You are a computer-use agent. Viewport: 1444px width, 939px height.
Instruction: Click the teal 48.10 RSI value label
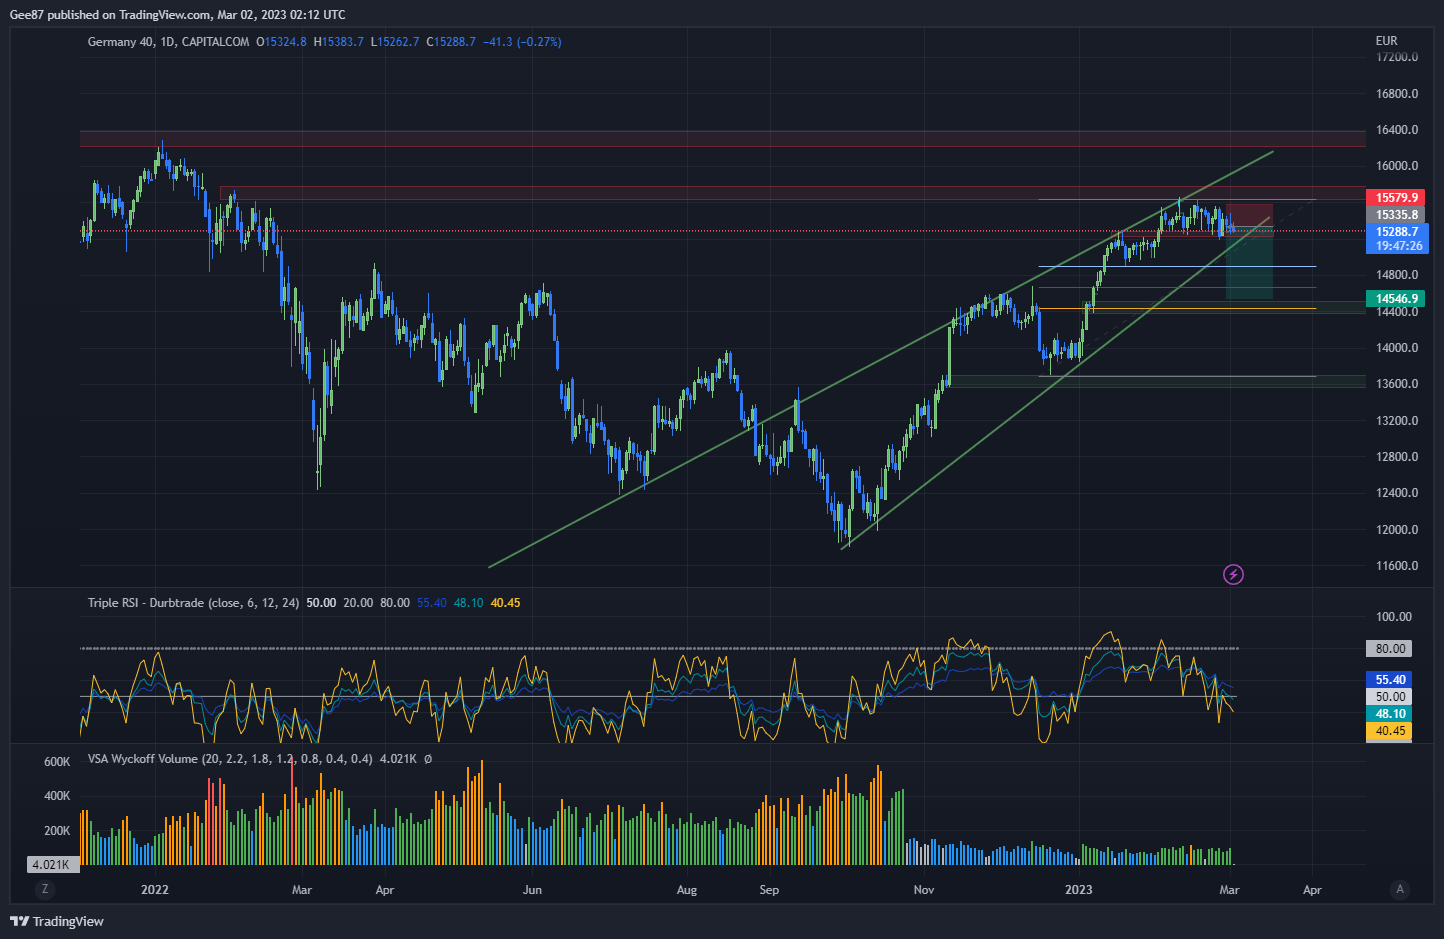(1390, 714)
